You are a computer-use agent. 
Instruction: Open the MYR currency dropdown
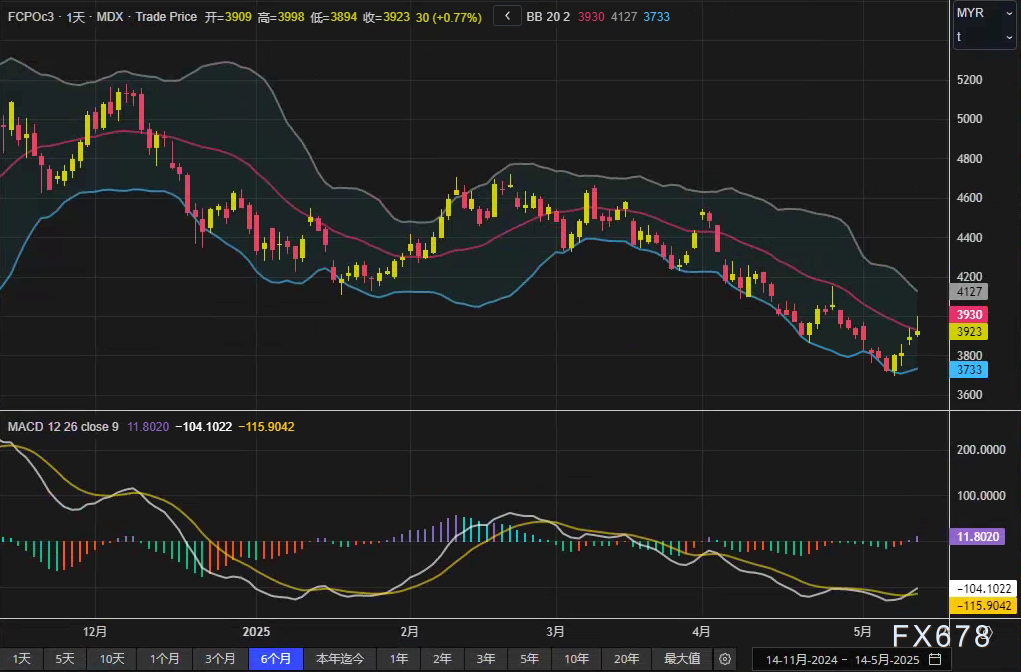point(984,13)
